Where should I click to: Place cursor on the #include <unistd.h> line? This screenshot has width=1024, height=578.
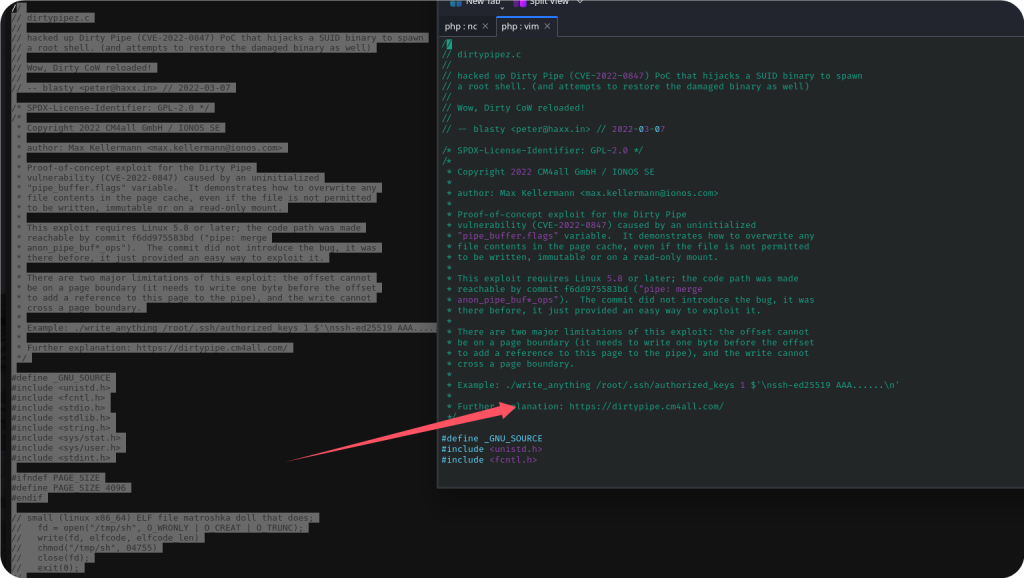pyautogui.click(x=492, y=448)
